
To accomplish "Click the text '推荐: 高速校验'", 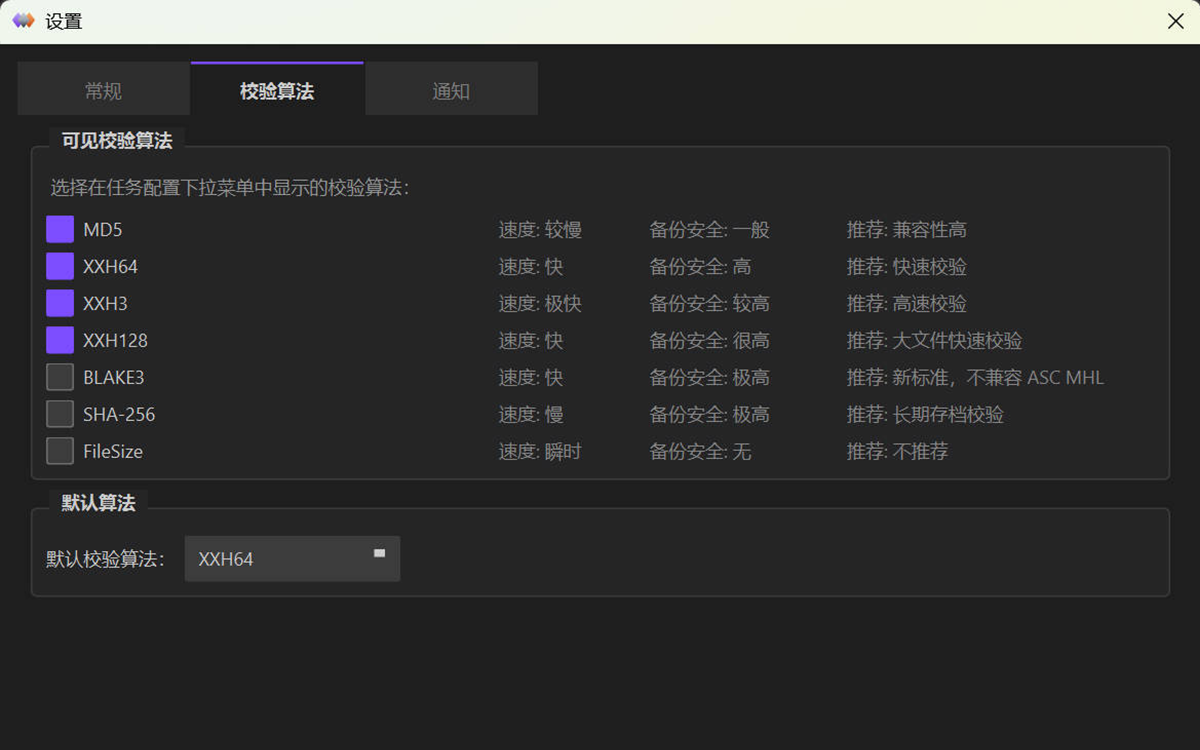I will (x=907, y=304).
